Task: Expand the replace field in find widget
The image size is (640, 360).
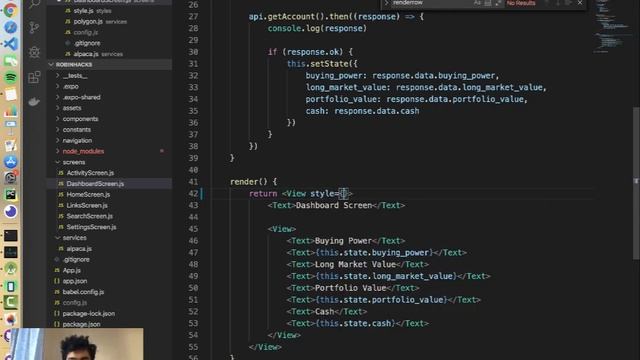Action: 386,3
